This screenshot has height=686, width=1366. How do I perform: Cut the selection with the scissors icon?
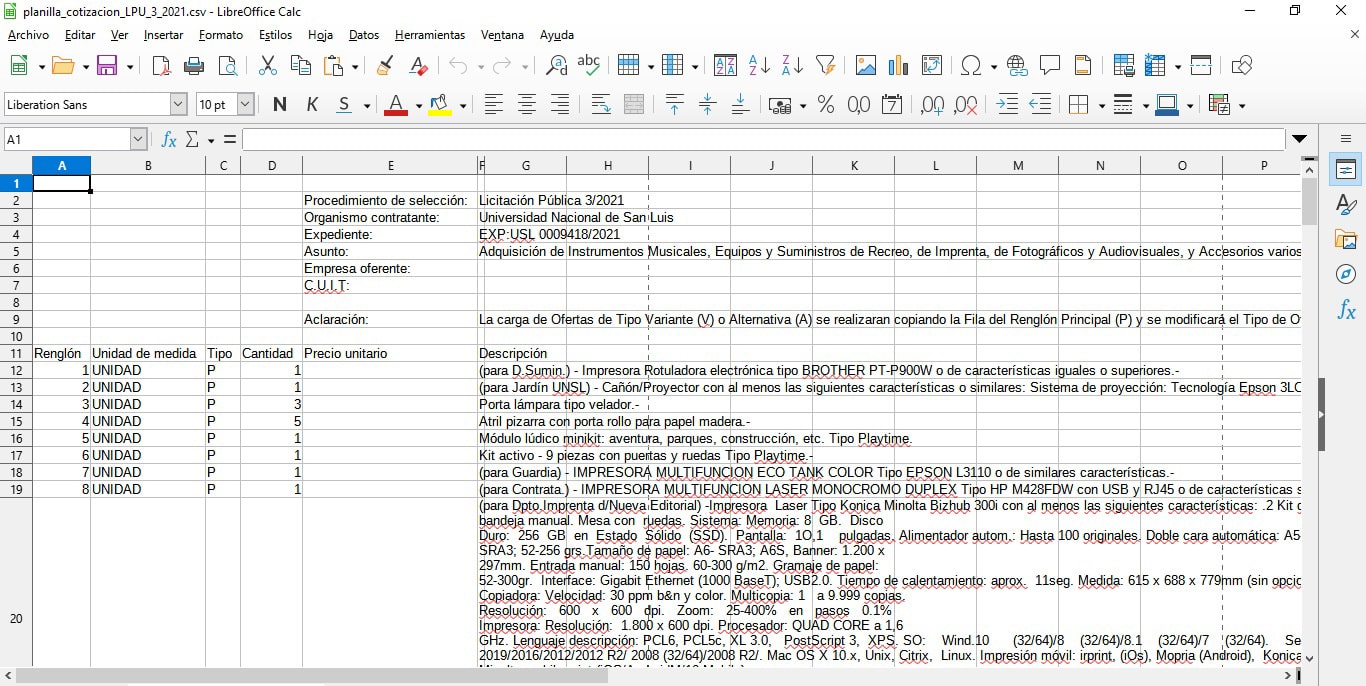268,66
